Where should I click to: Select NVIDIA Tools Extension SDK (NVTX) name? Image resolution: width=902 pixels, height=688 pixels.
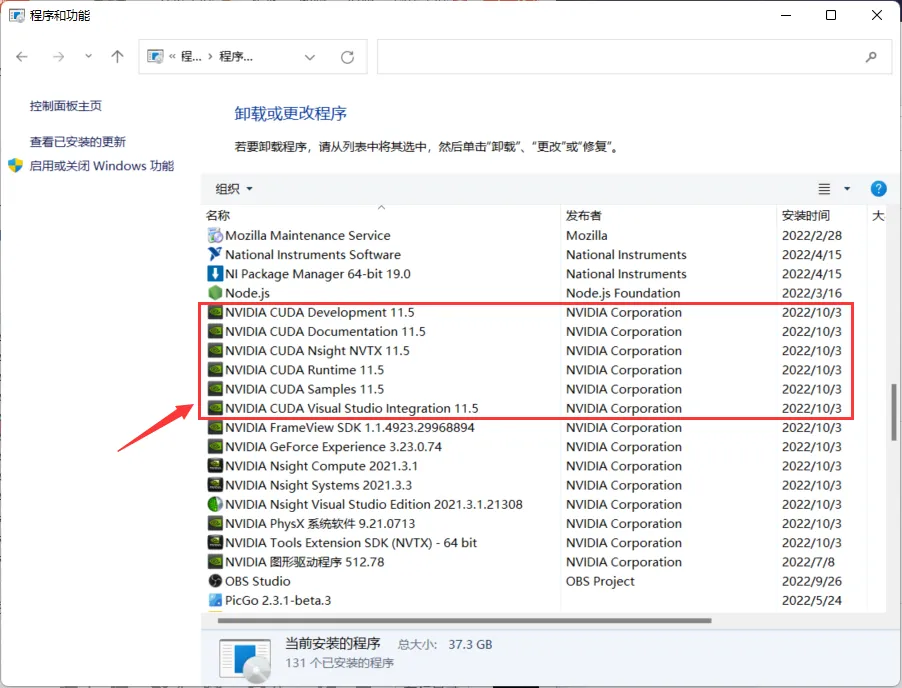(351, 542)
